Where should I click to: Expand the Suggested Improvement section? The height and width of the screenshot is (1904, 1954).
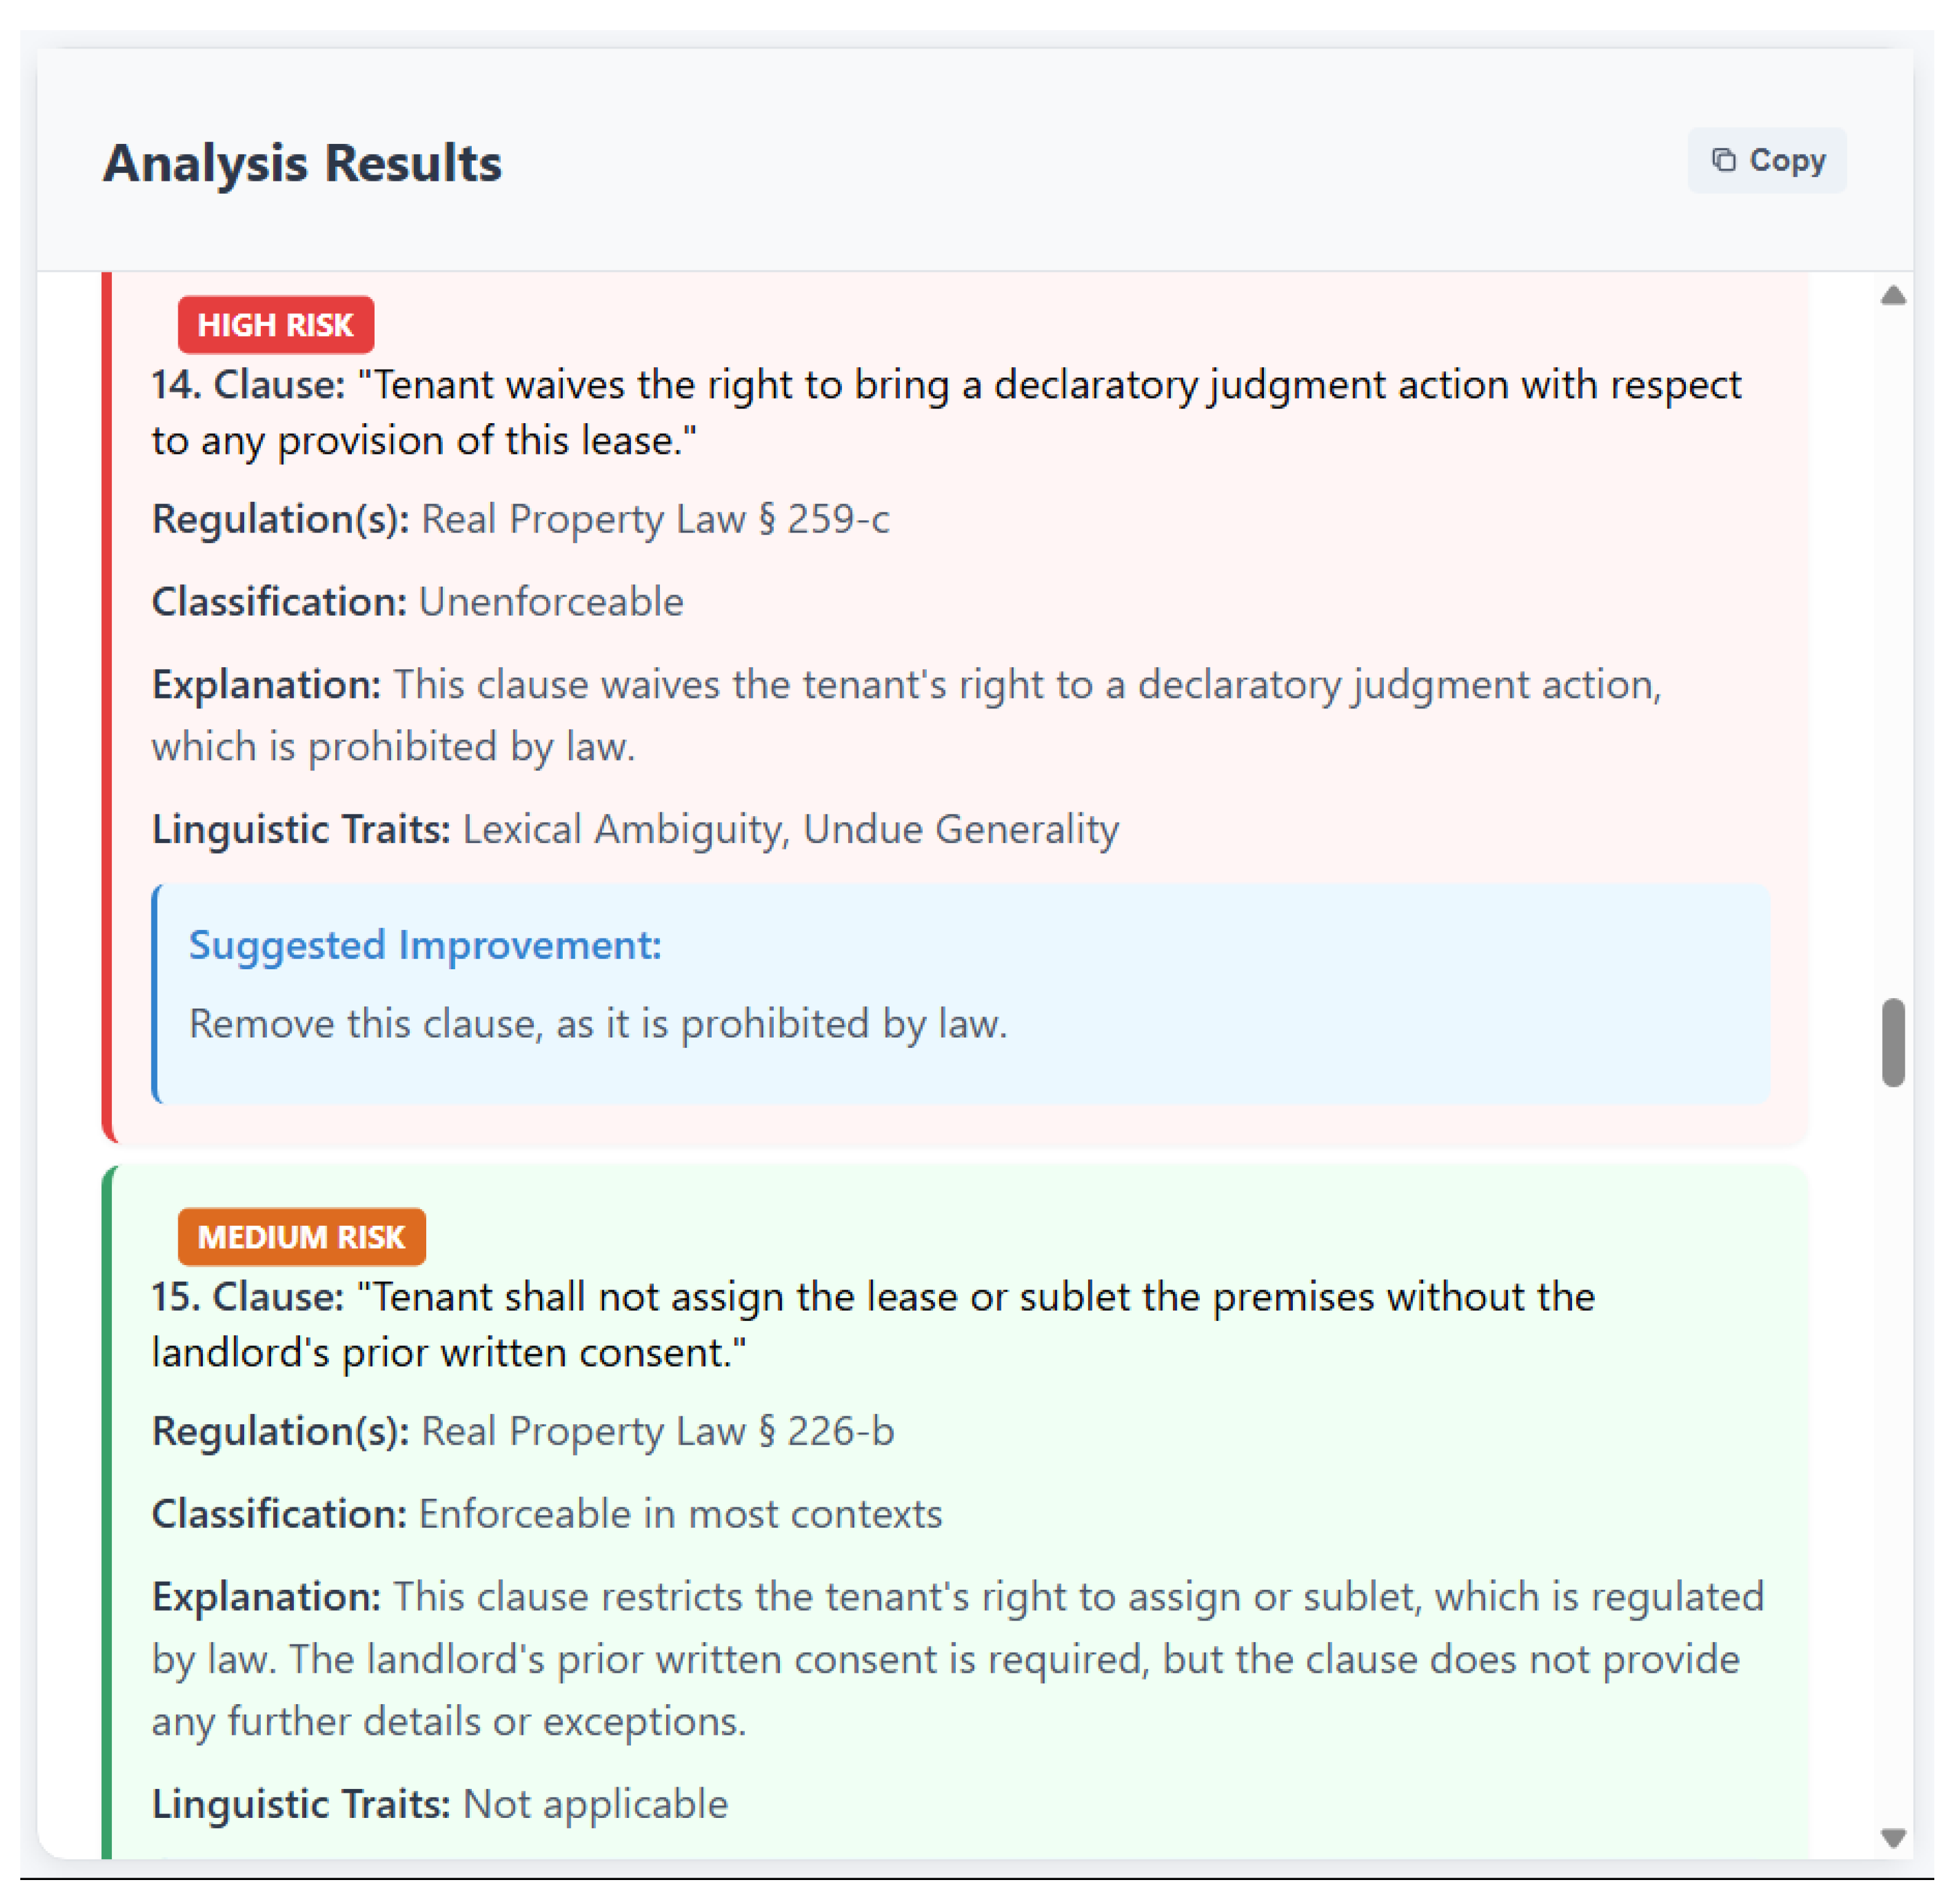coord(426,944)
